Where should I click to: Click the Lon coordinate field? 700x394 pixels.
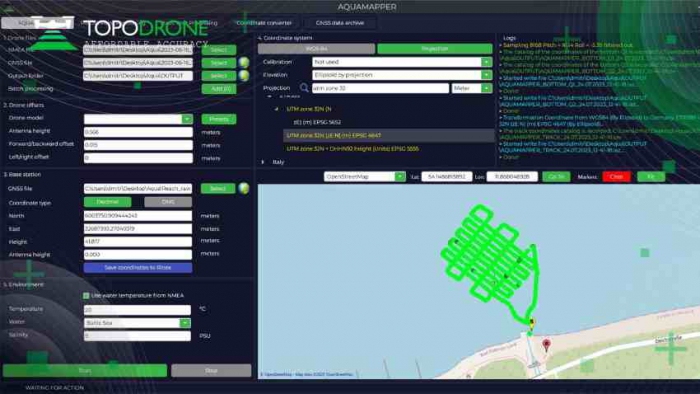(512, 177)
